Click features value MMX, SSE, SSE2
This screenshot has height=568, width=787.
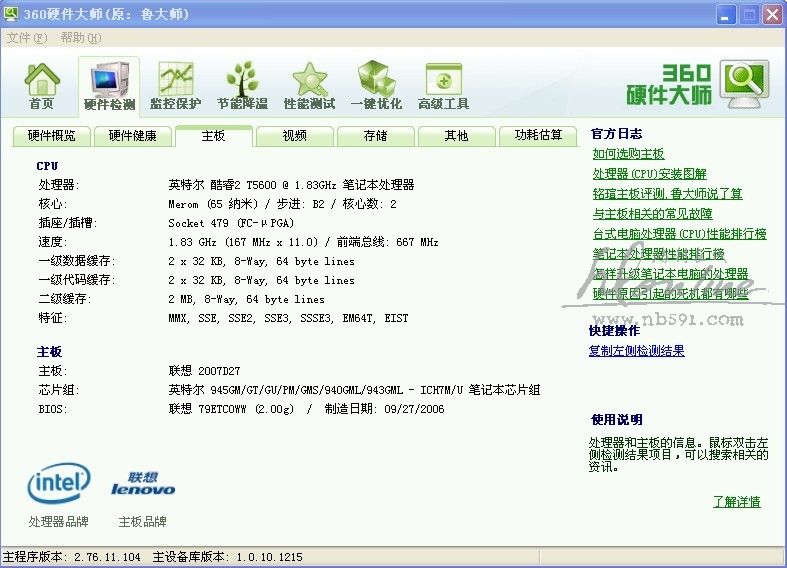(x=288, y=318)
